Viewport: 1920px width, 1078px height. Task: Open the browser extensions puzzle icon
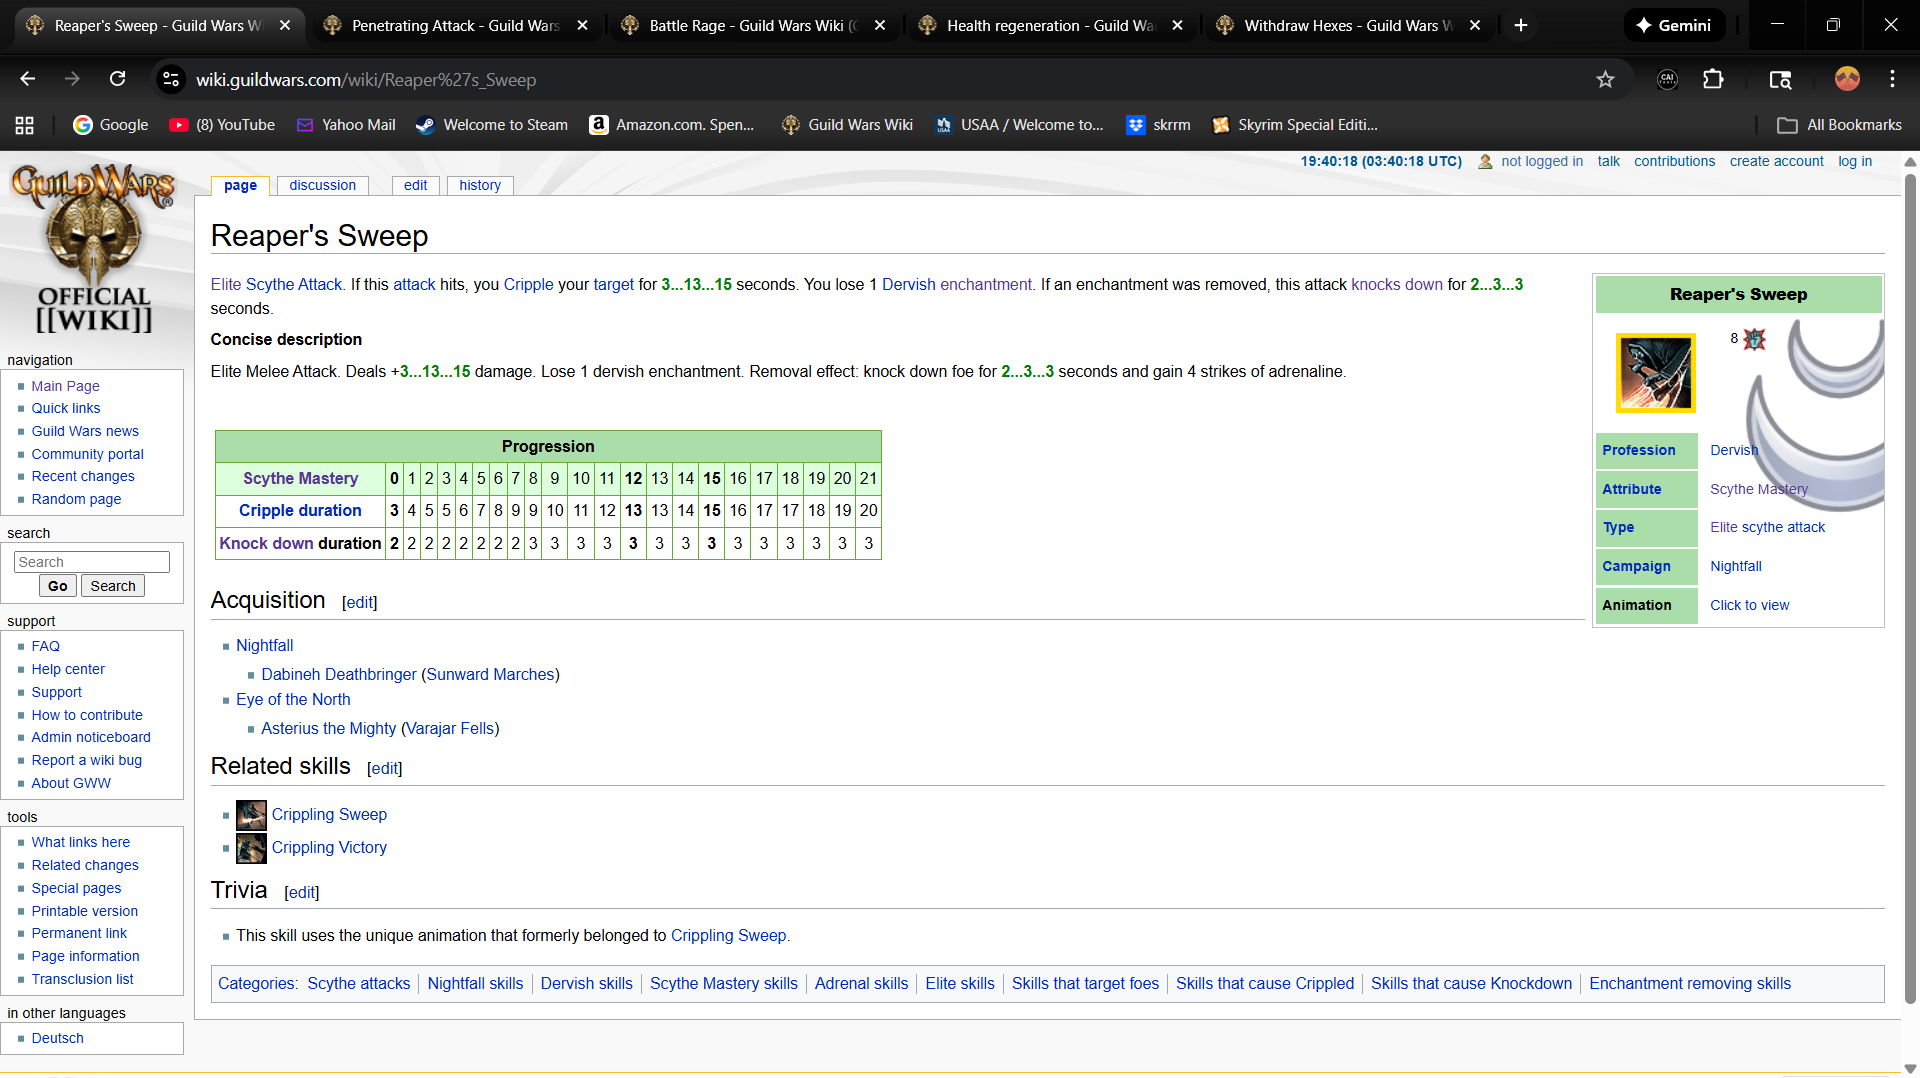click(1713, 79)
